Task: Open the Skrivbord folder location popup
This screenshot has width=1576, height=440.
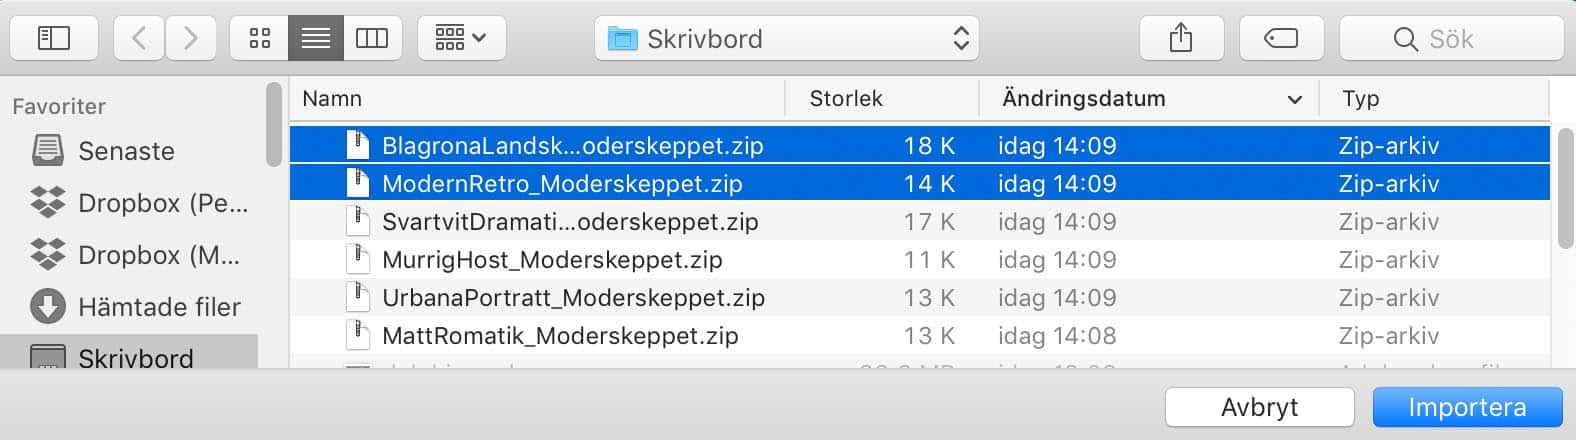Action: pos(787,39)
